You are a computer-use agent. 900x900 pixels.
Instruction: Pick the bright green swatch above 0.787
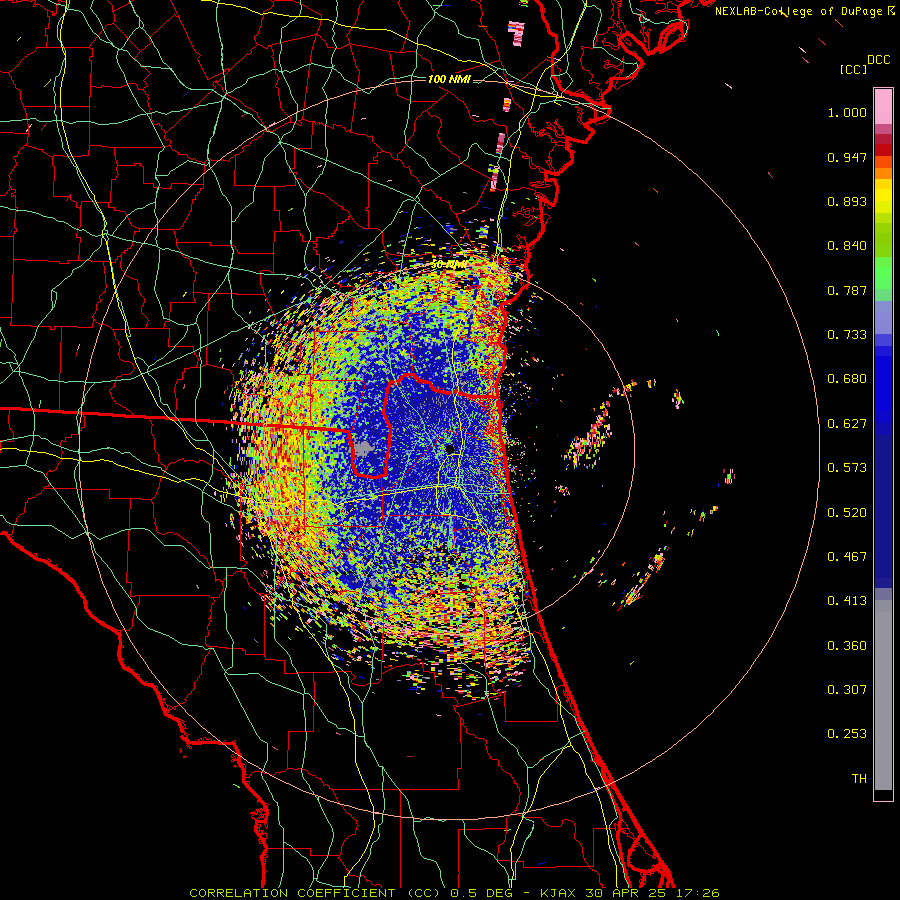click(x=883, y=273)
